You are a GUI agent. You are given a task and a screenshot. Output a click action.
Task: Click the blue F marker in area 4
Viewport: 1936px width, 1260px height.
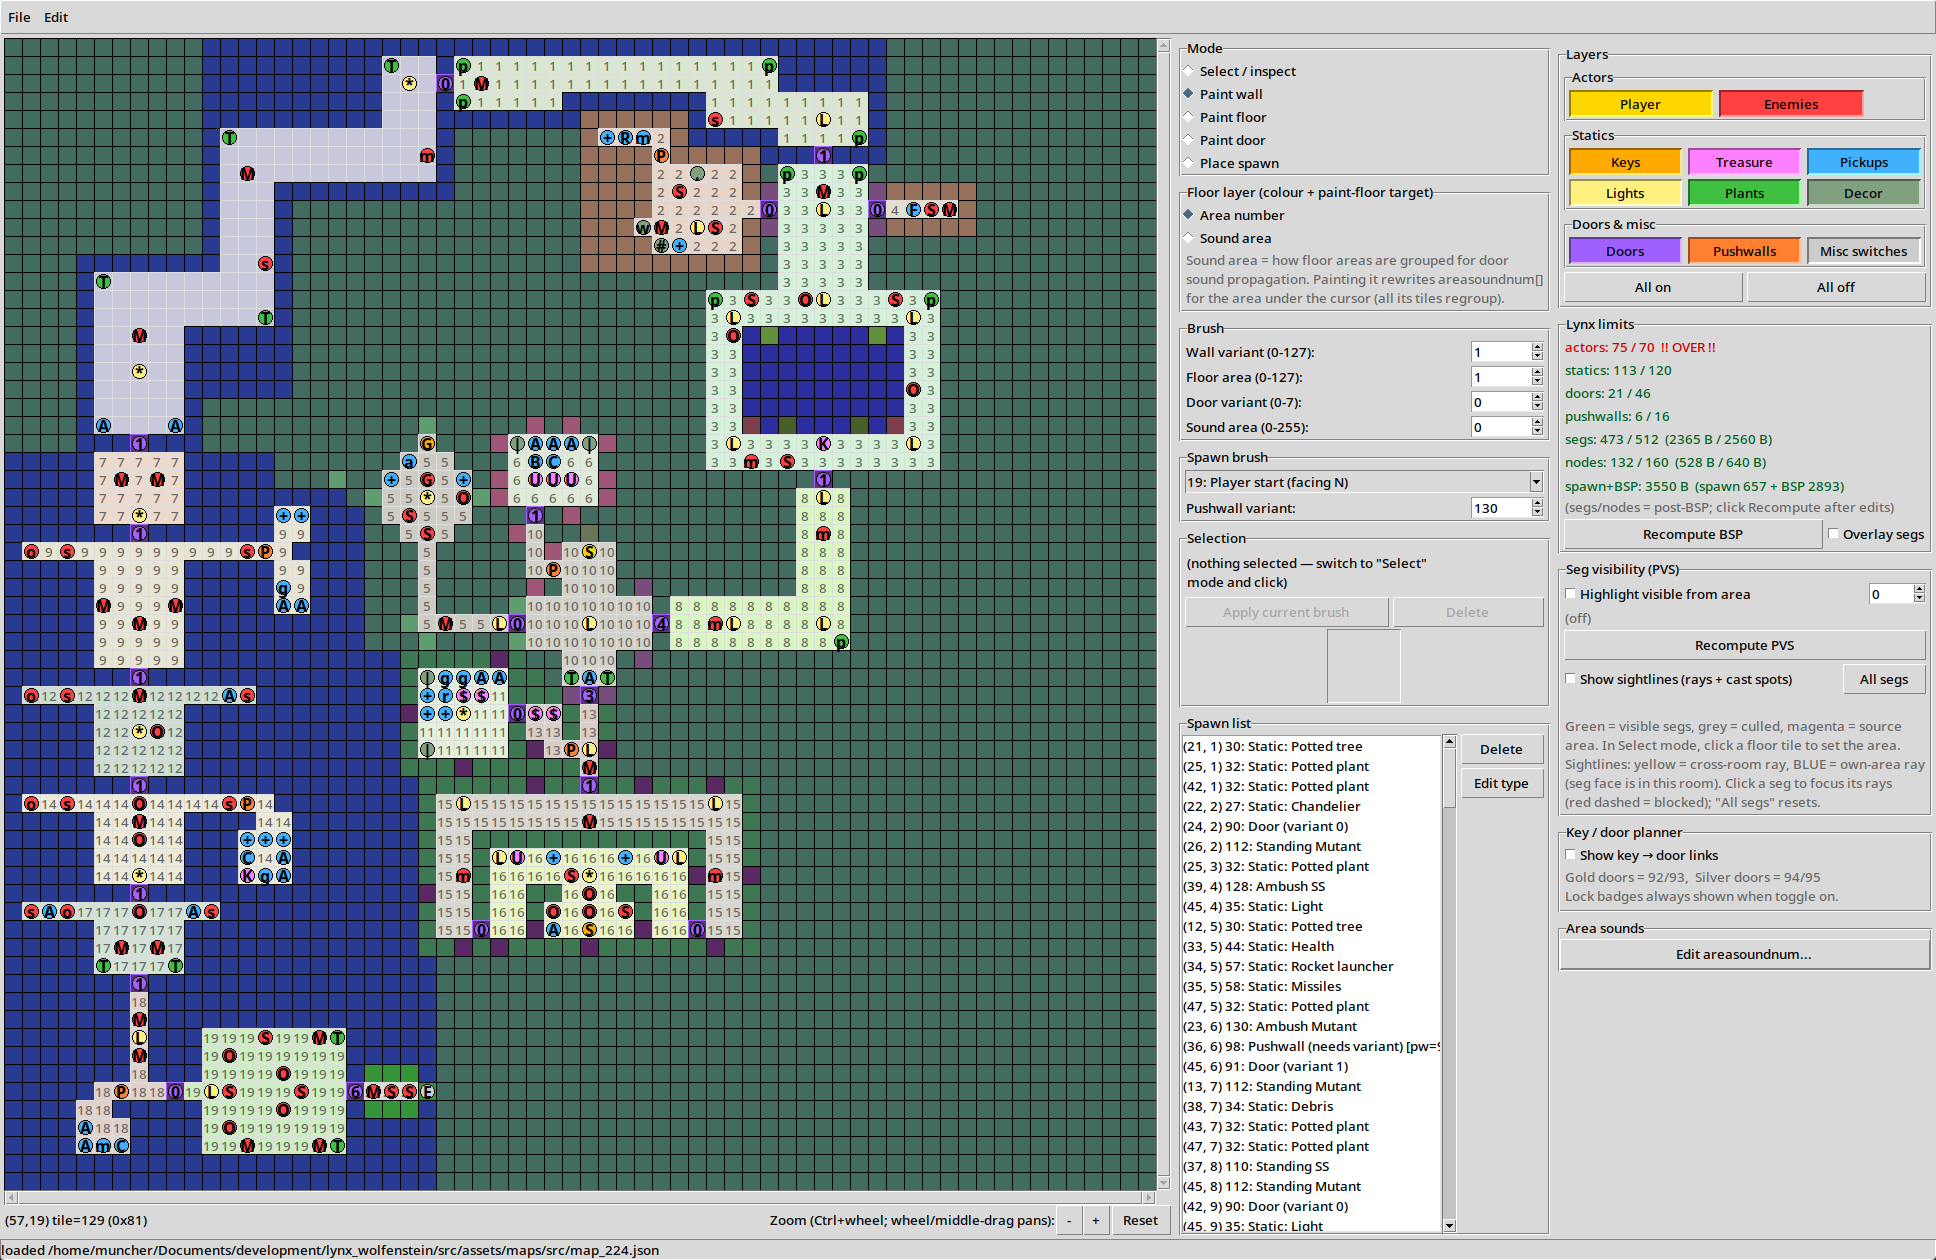913,209
